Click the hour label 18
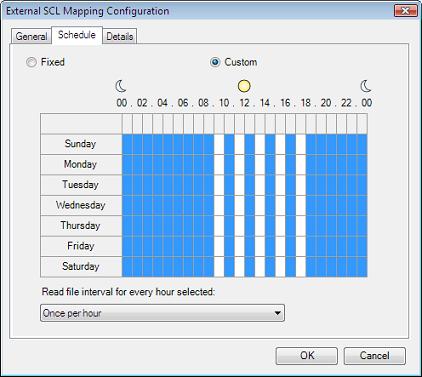Screen dimensions: 422x377 [x=306, y=103]
